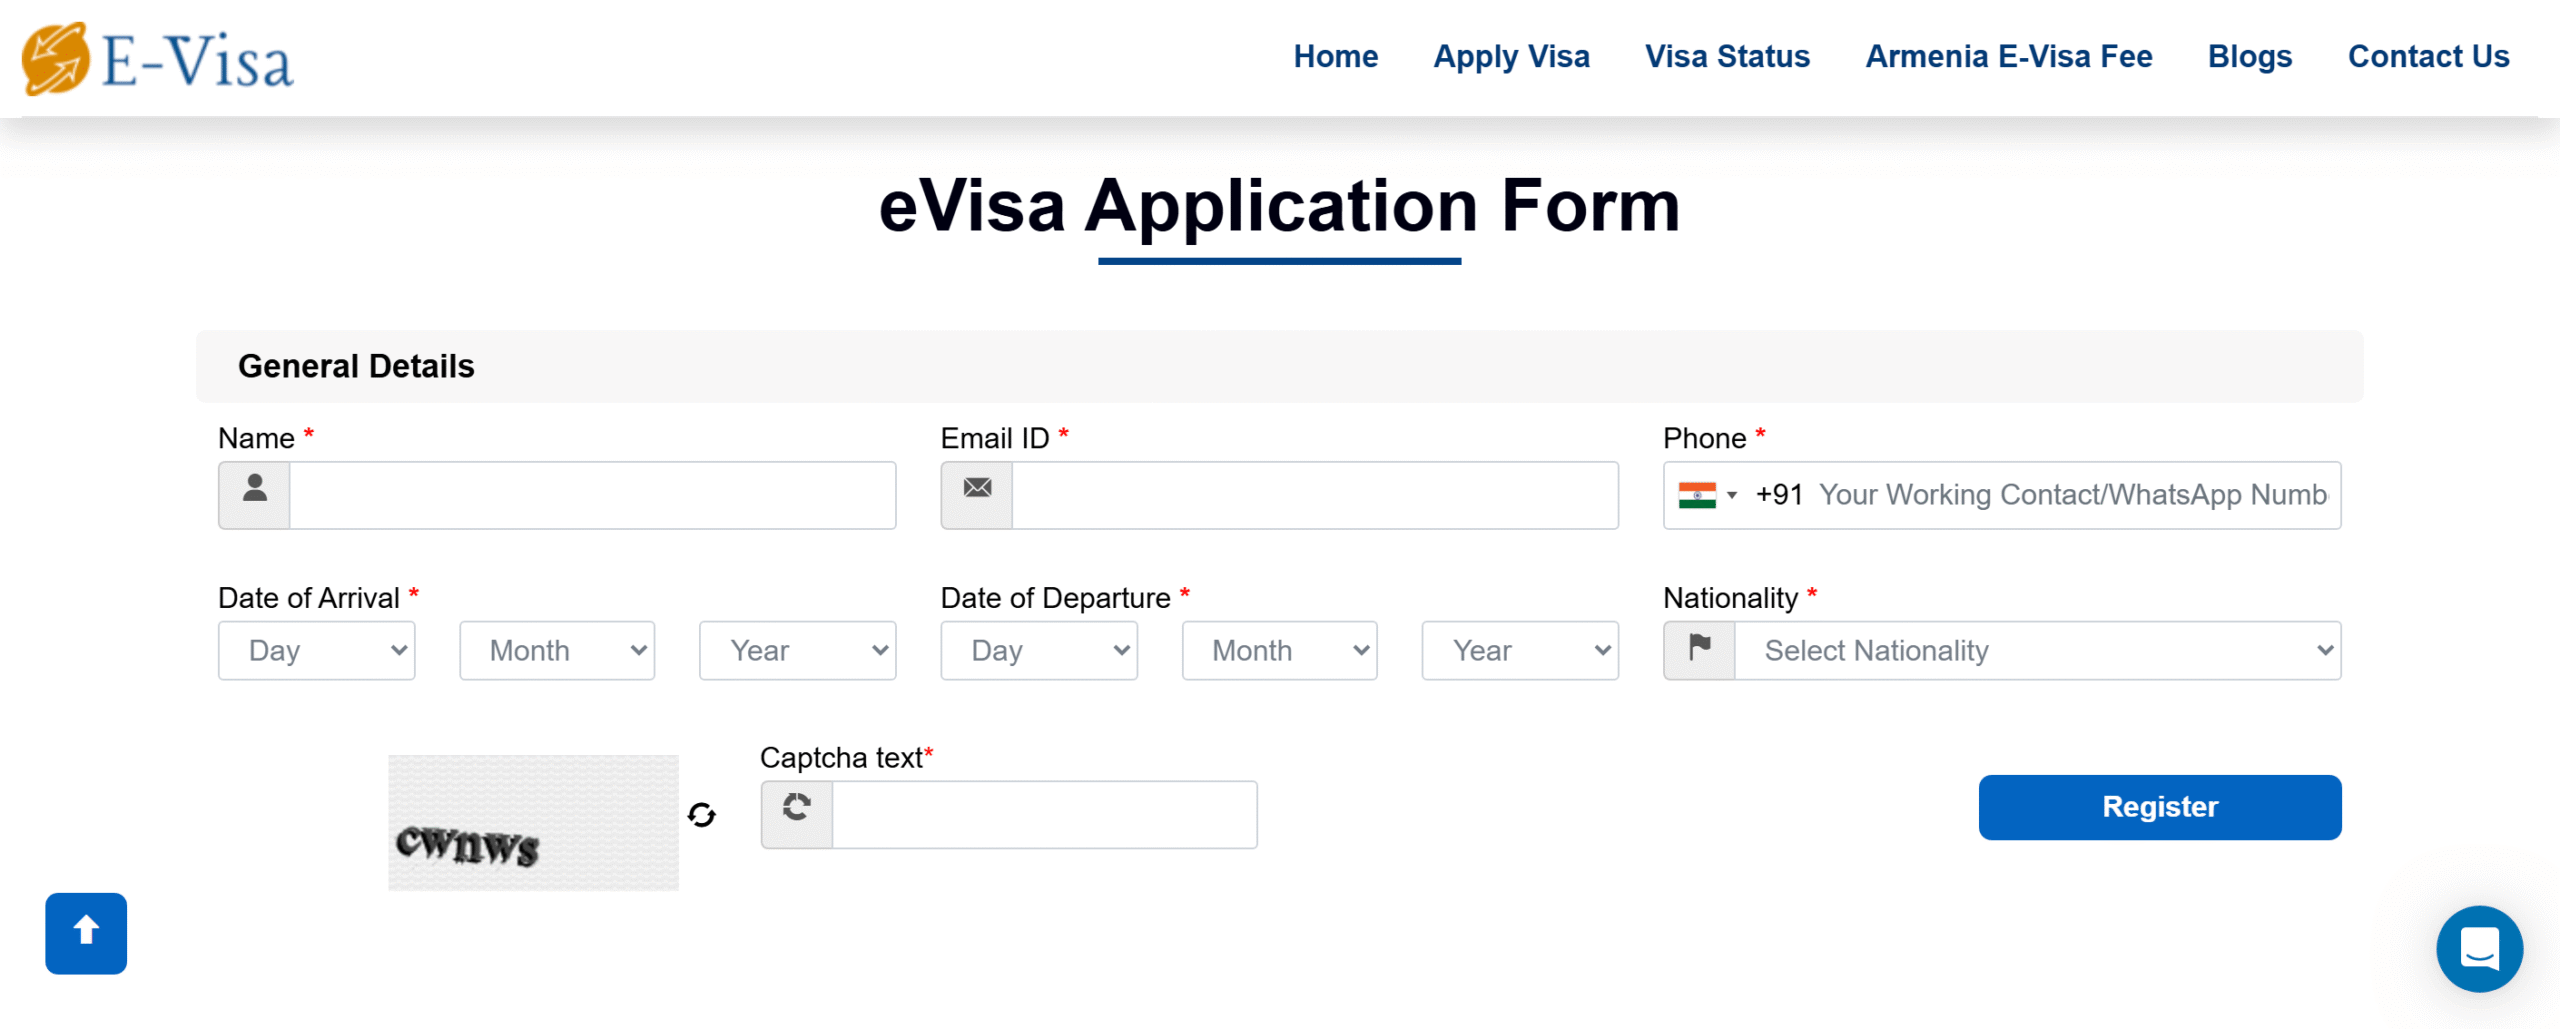Viewport: 2560px width, 1029px height.
Task: Open the arrival Day dropdown
Action: click(316, 650)
